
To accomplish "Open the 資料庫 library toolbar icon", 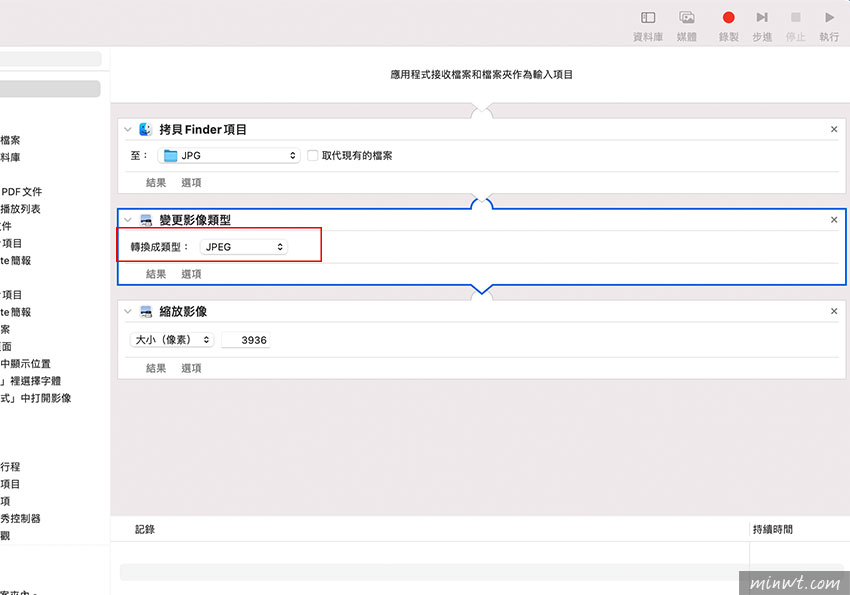I will (648, 18).
